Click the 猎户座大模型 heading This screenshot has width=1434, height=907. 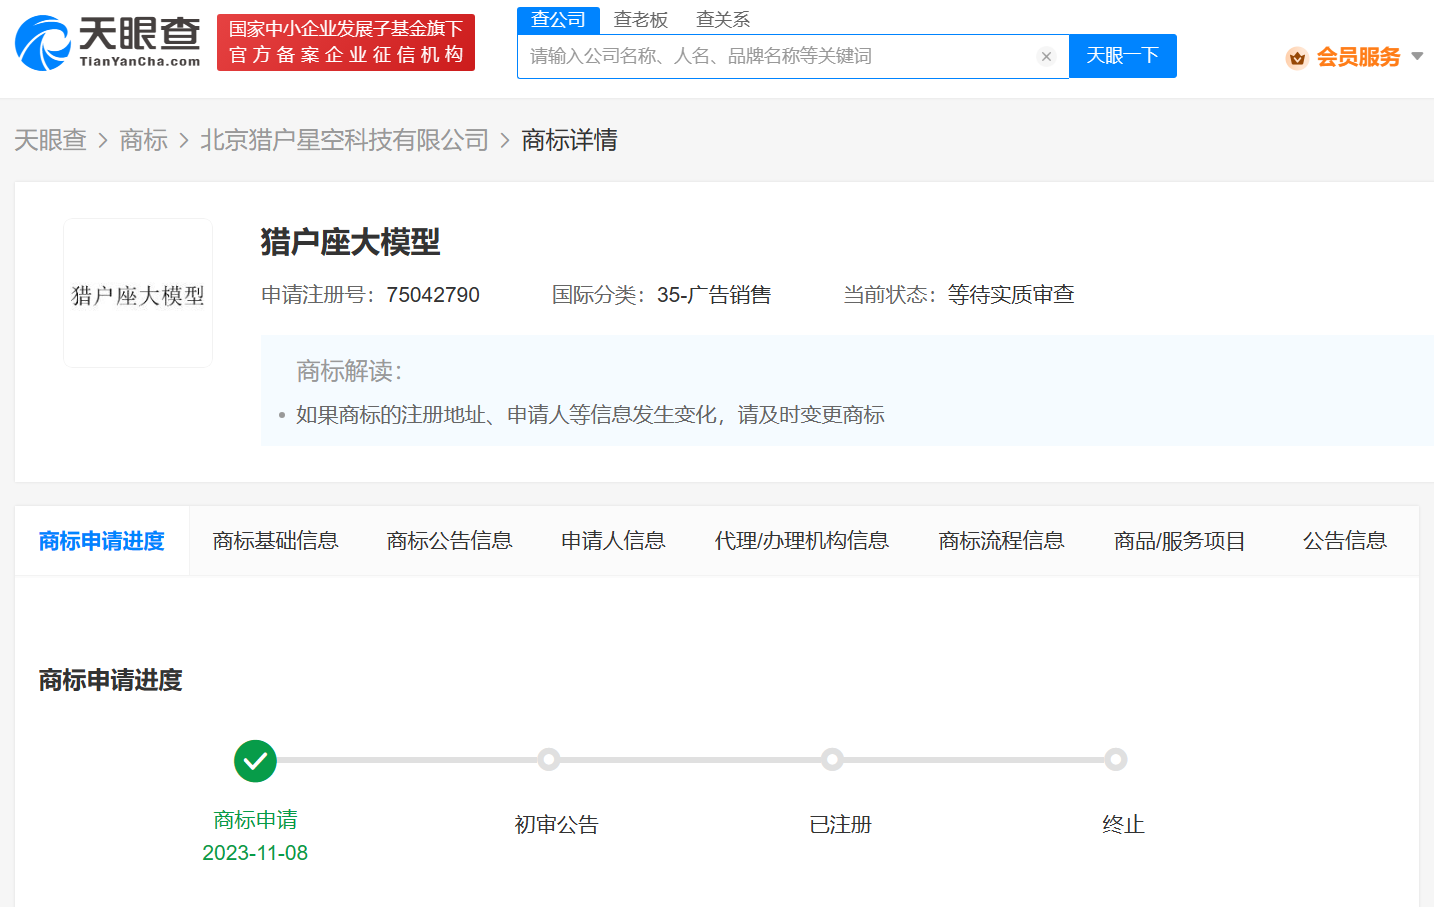click(350, 242)
